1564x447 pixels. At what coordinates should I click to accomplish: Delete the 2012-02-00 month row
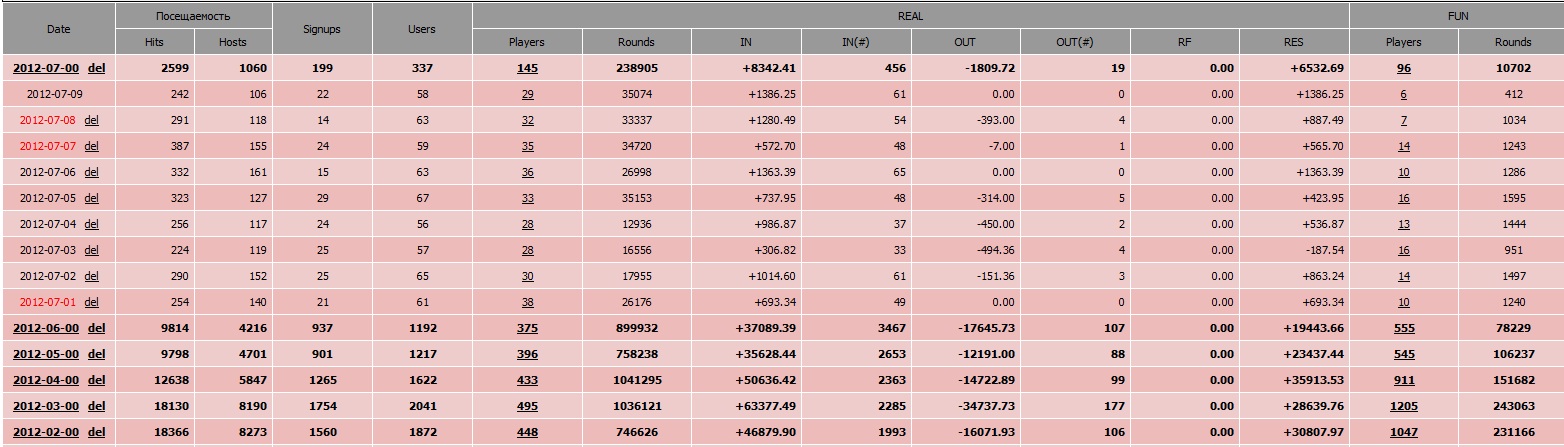point(96,432)
